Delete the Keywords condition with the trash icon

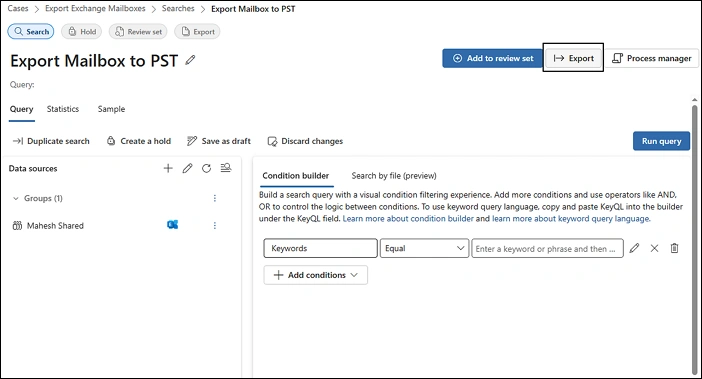[x=674, y=248]
